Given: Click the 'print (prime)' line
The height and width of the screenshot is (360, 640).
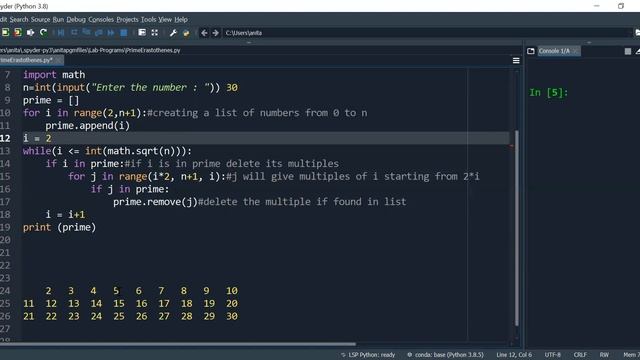Looking at the screenshot, I should coord(59,227).
